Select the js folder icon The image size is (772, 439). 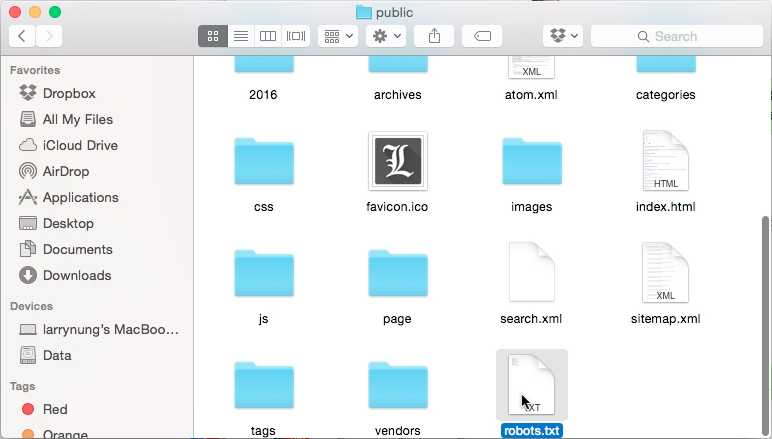(x=264, y=273)
